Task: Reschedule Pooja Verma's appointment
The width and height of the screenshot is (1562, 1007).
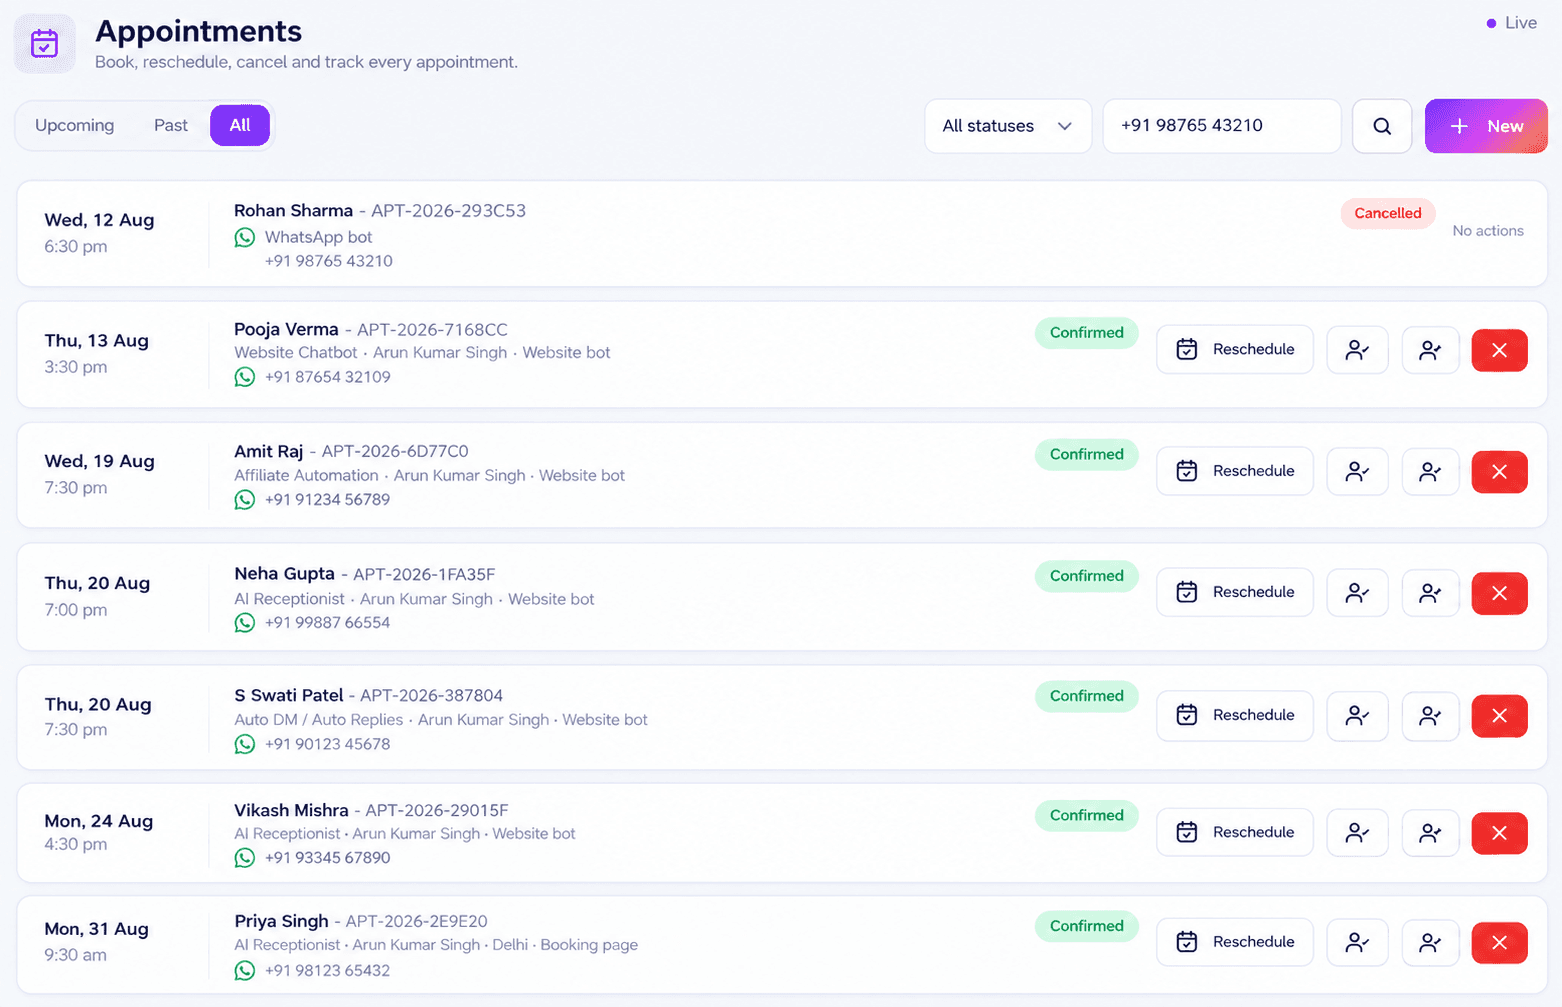Action: 1235,350
